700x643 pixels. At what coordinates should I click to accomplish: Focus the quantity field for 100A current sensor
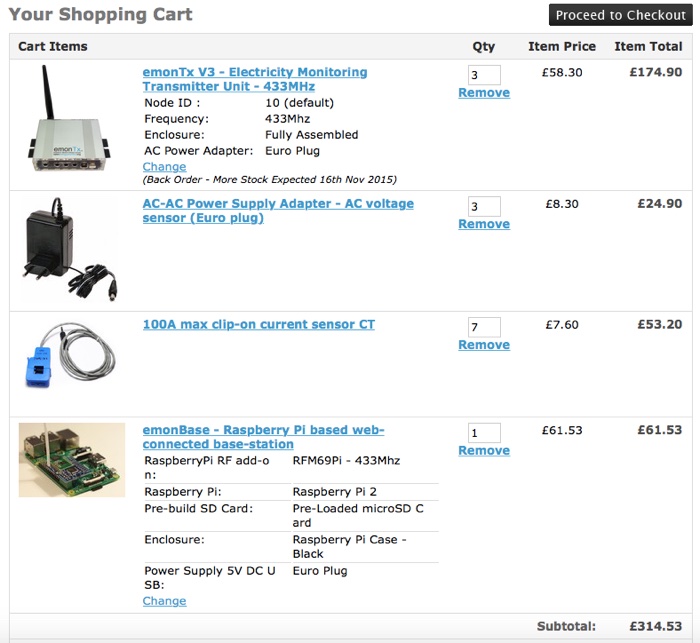point(484,327)
